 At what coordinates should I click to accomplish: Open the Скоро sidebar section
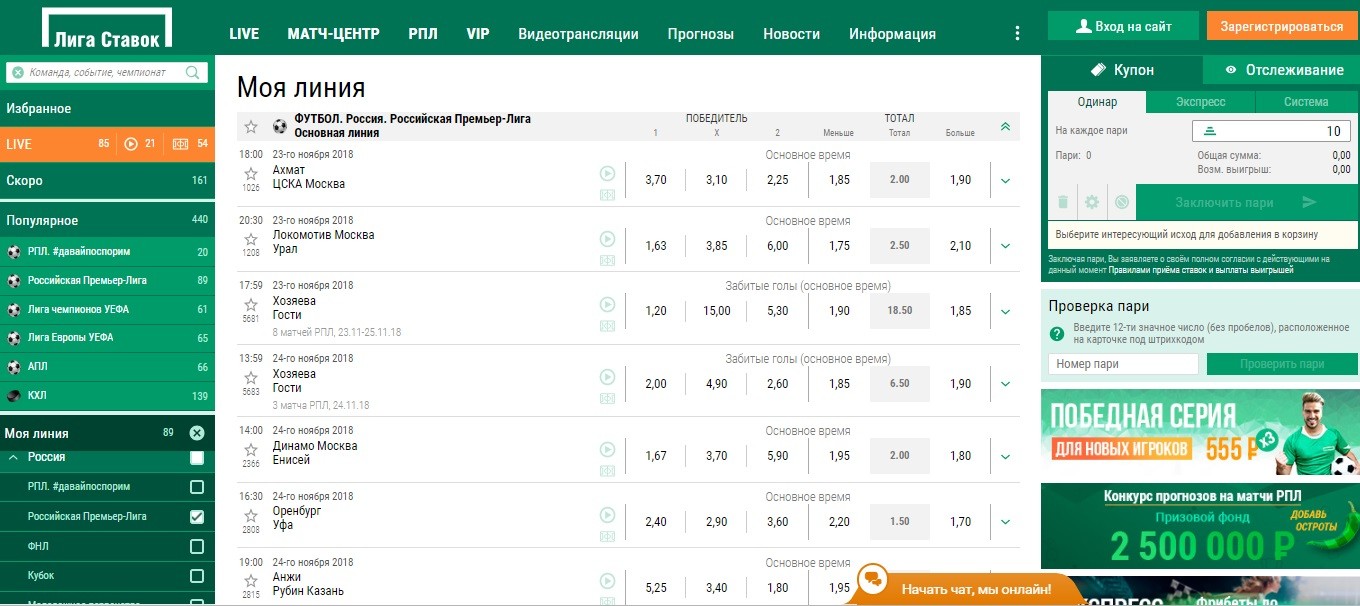[107, 181]
